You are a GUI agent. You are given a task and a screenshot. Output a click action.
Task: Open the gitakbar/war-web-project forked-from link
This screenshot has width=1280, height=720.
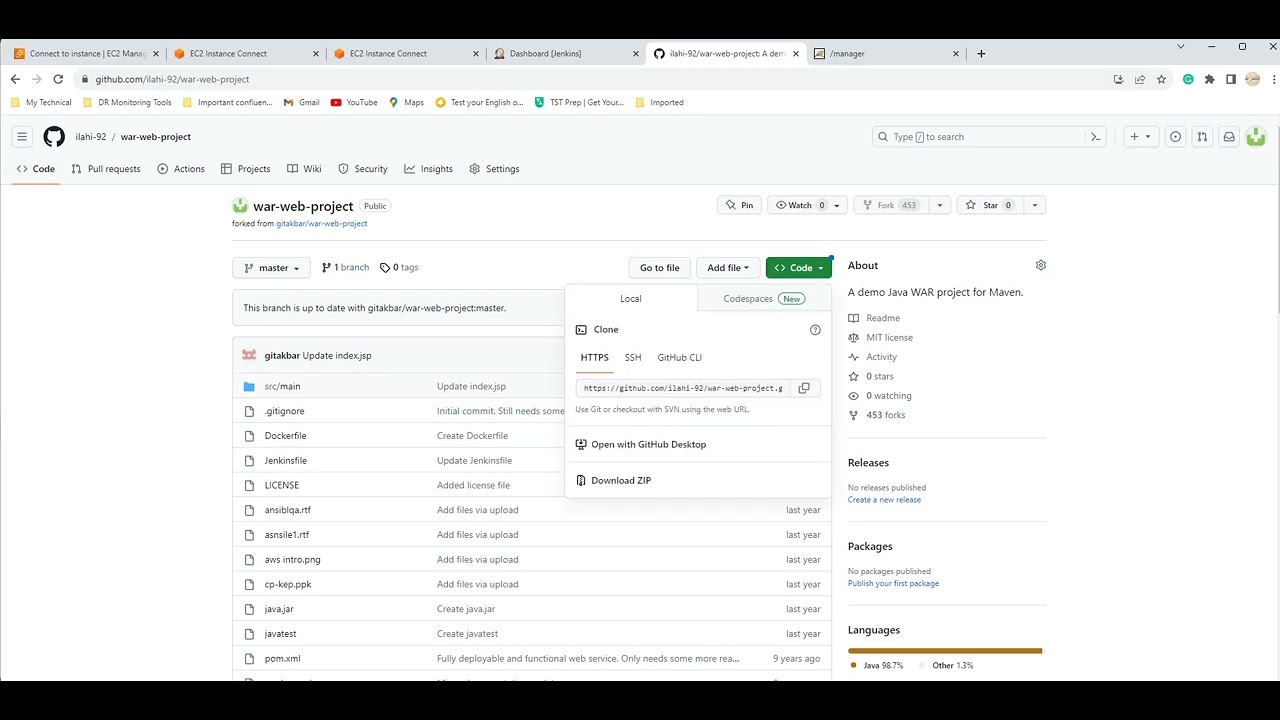321,224
